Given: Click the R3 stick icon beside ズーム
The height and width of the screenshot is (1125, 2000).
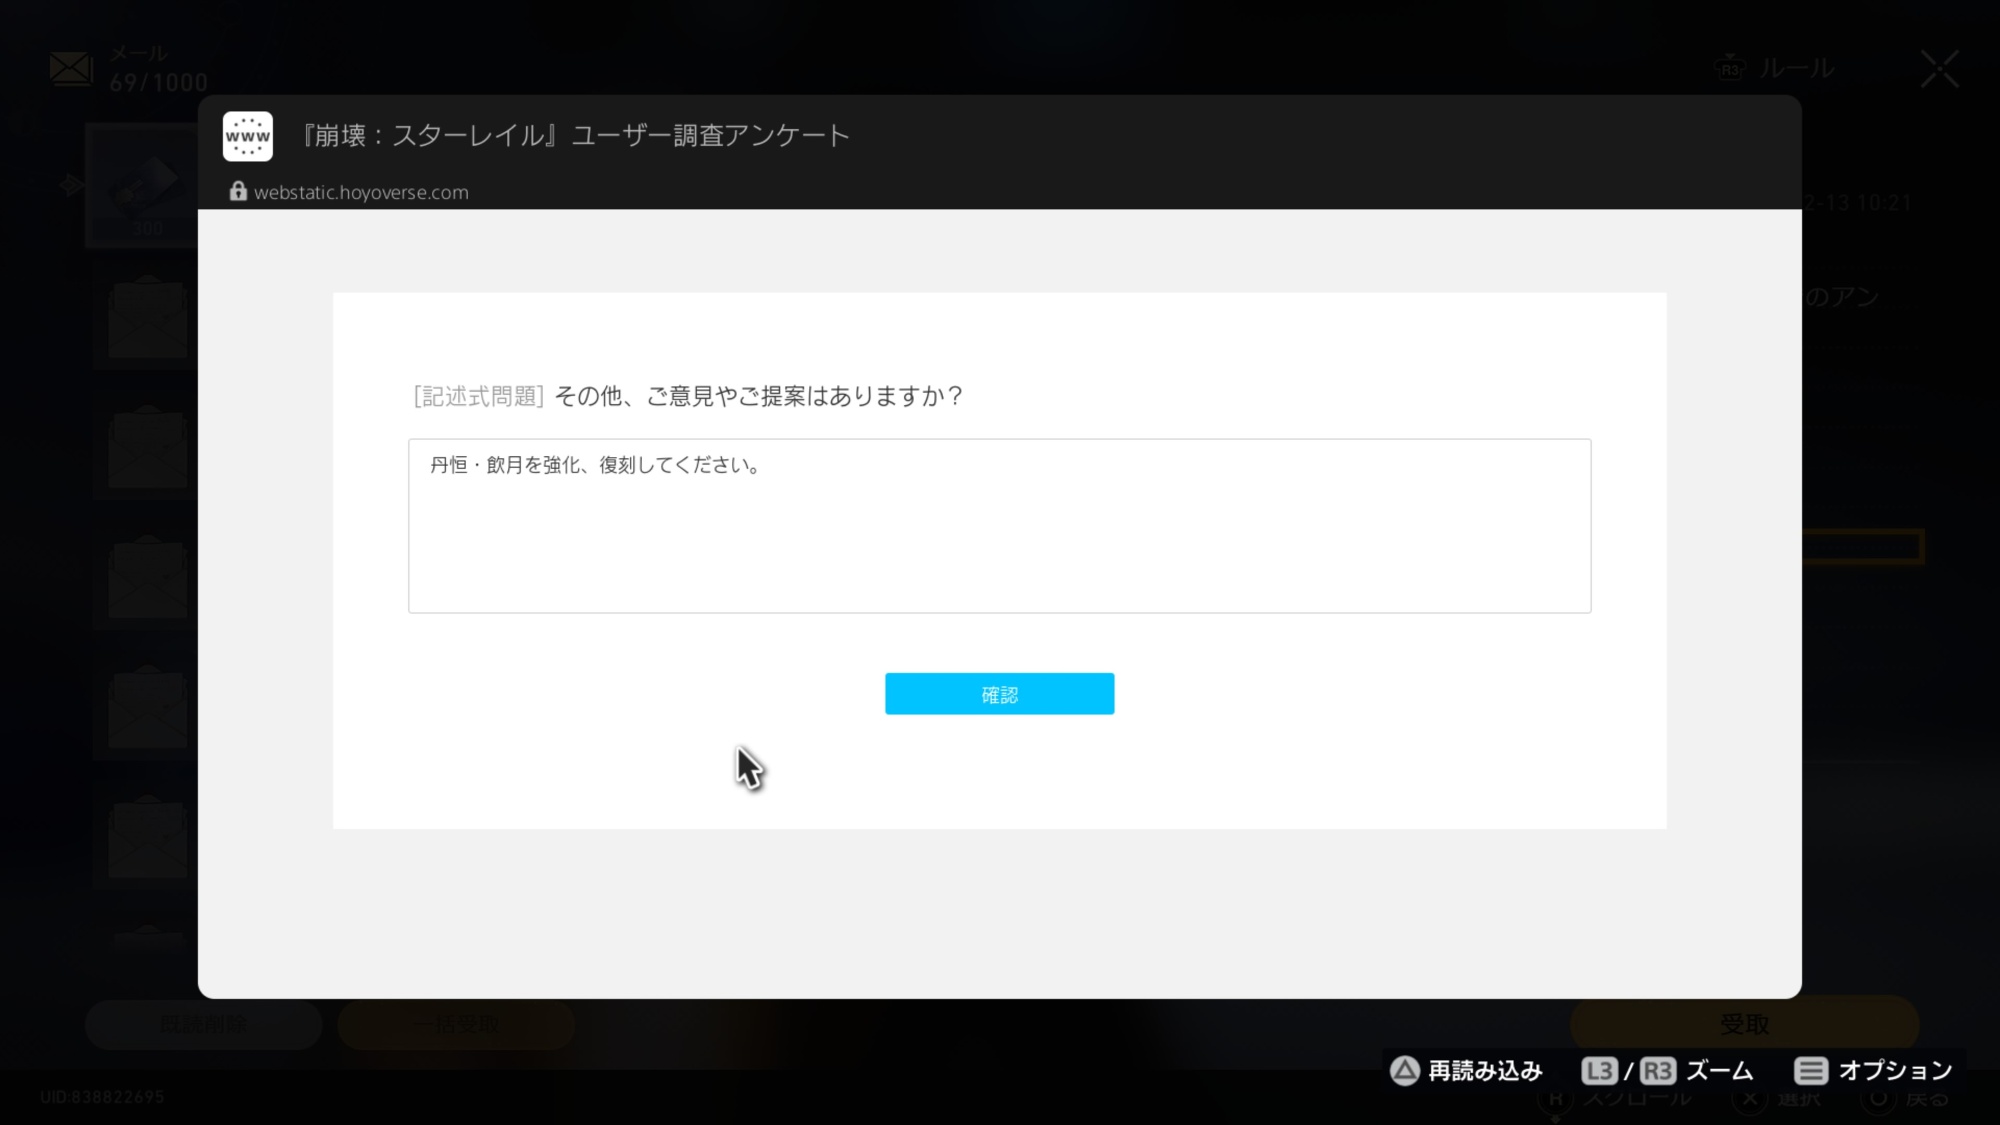Looking at the screenshot, I should 1657,1071.
